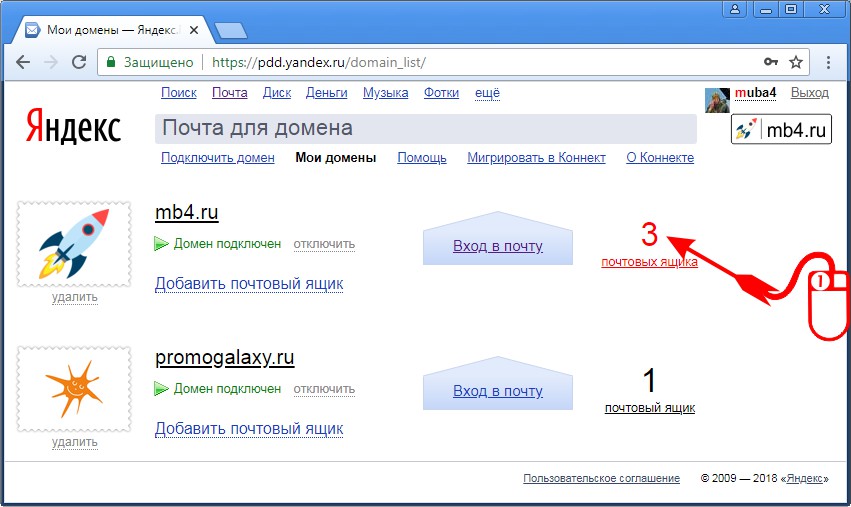The width and height of the screenshot is (851, 507).
Task: Open the Подключить домен menu item
Action: click(x=218, y=157)
